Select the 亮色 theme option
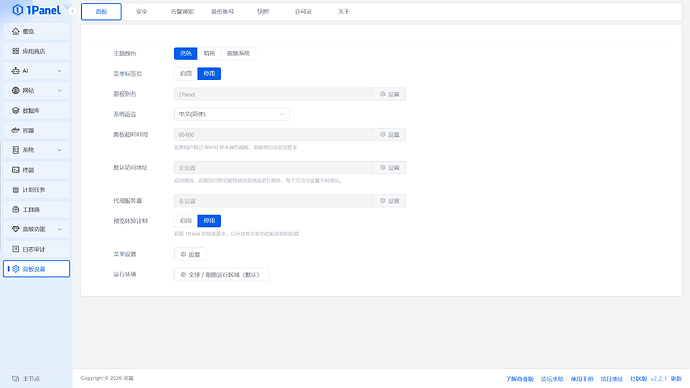 point(186,53)
